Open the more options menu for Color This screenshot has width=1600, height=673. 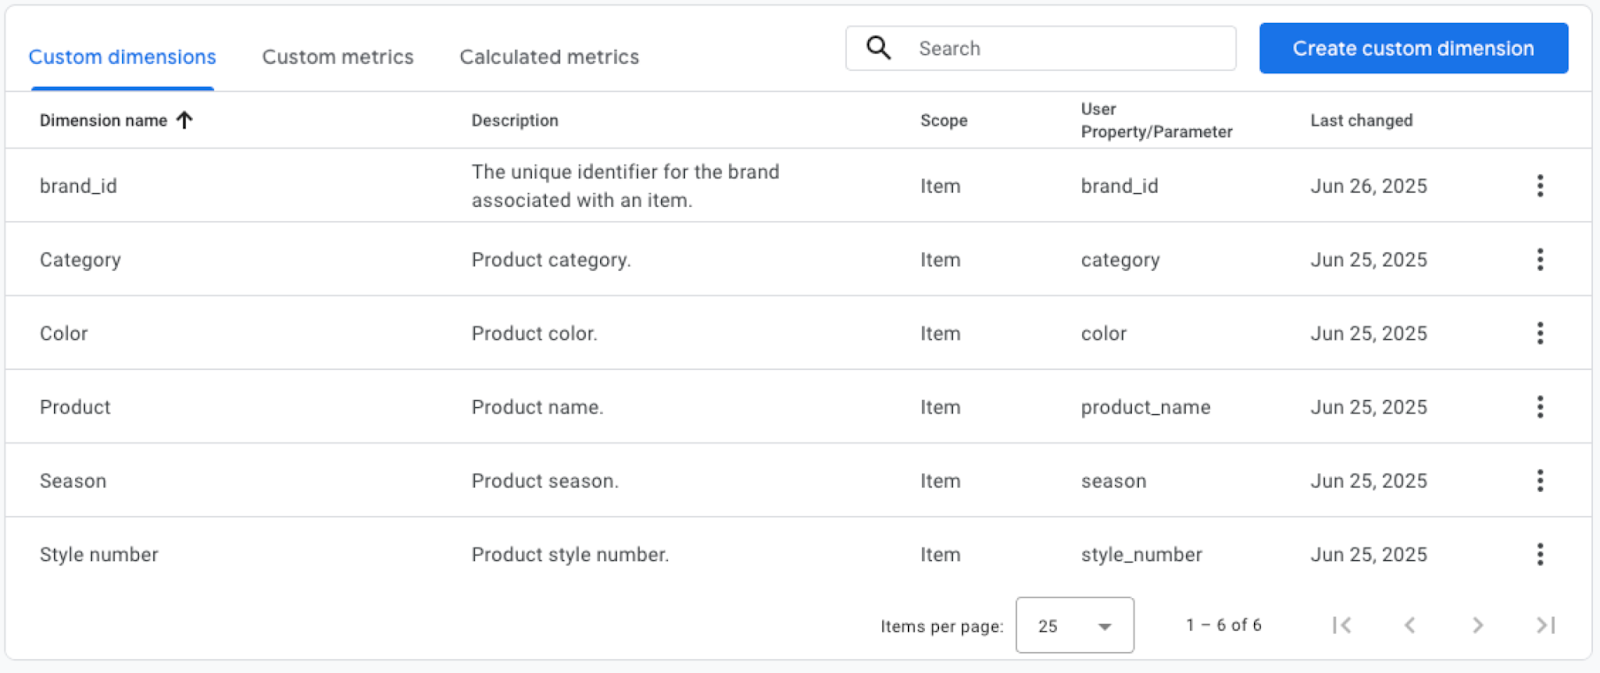click(x=1540, y=333)
